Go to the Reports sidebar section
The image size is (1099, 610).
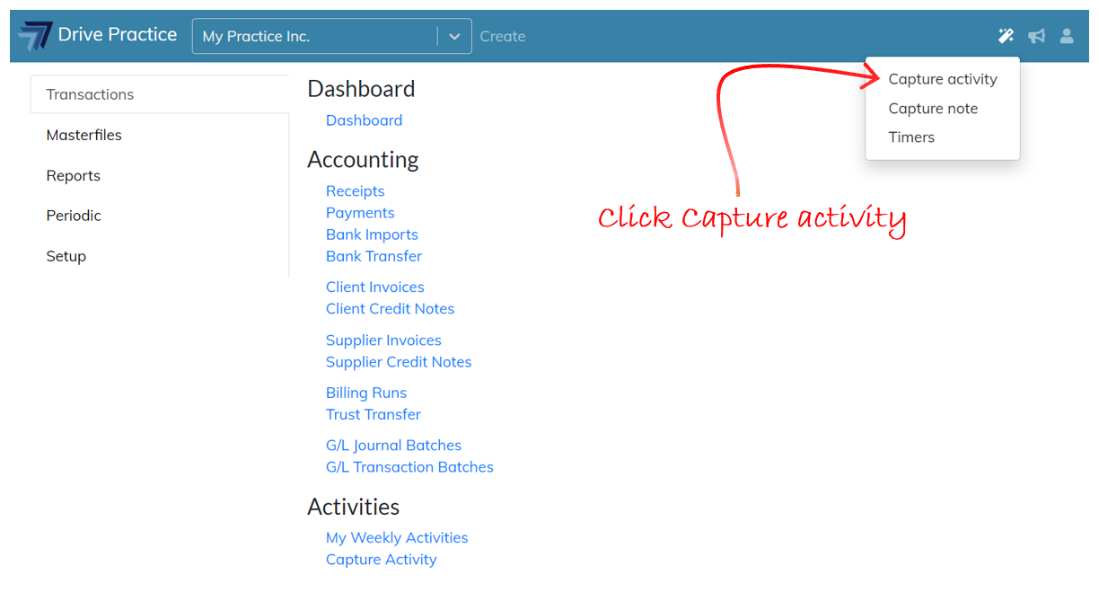73,175
